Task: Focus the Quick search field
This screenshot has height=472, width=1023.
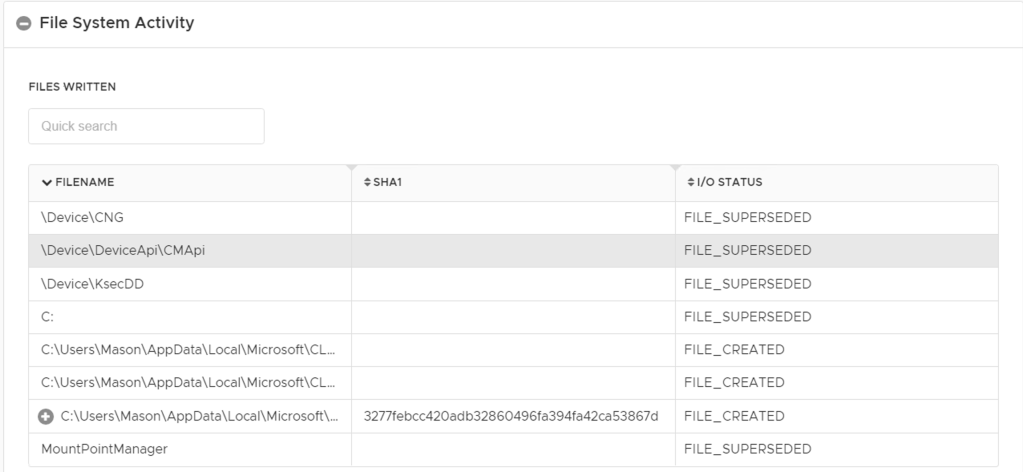Action: [146, 126]
